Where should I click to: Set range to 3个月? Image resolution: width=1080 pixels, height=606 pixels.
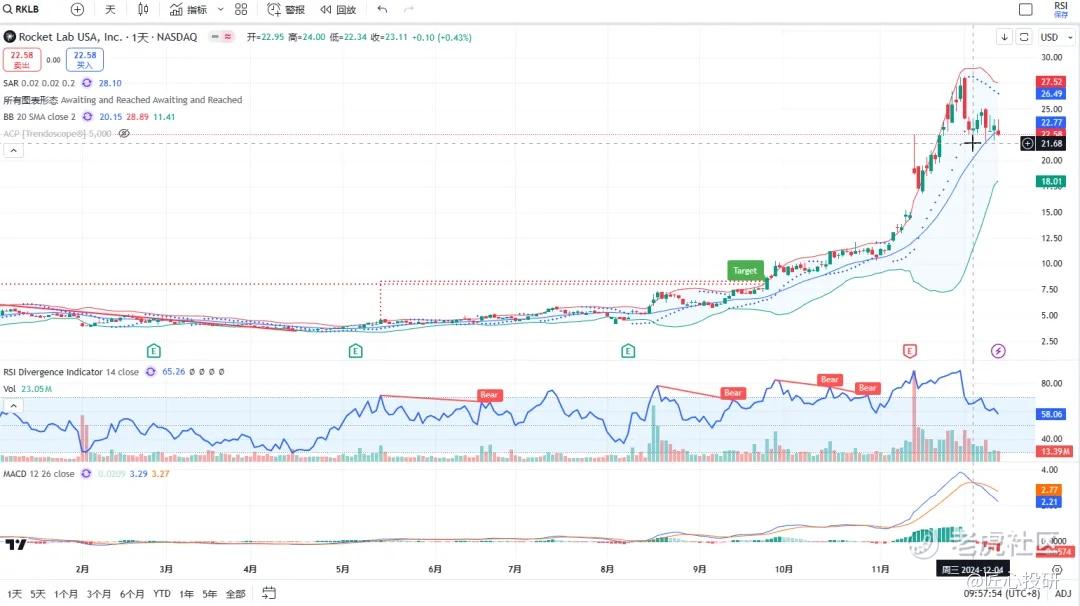point(99,594)
